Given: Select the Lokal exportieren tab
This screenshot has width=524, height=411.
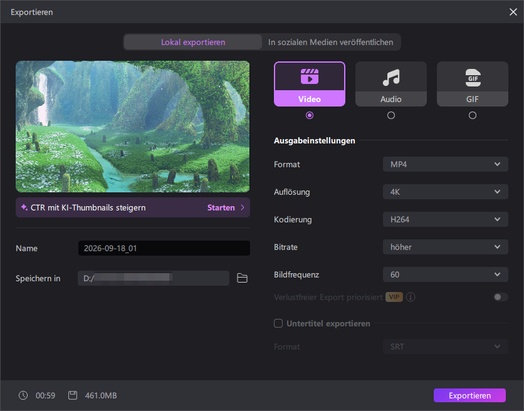Looking at the screenshot, I should [x=193, y=42].
